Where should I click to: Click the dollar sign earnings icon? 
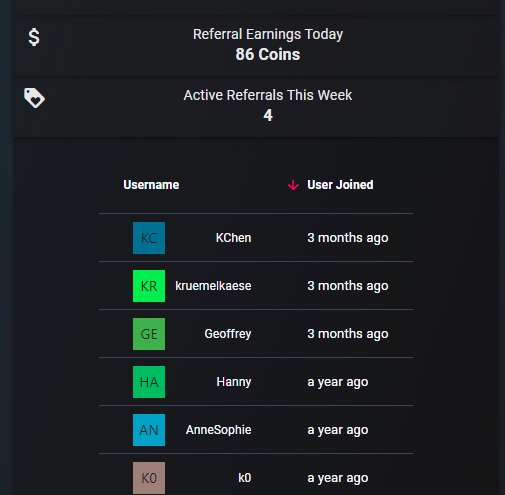point(34,37)
